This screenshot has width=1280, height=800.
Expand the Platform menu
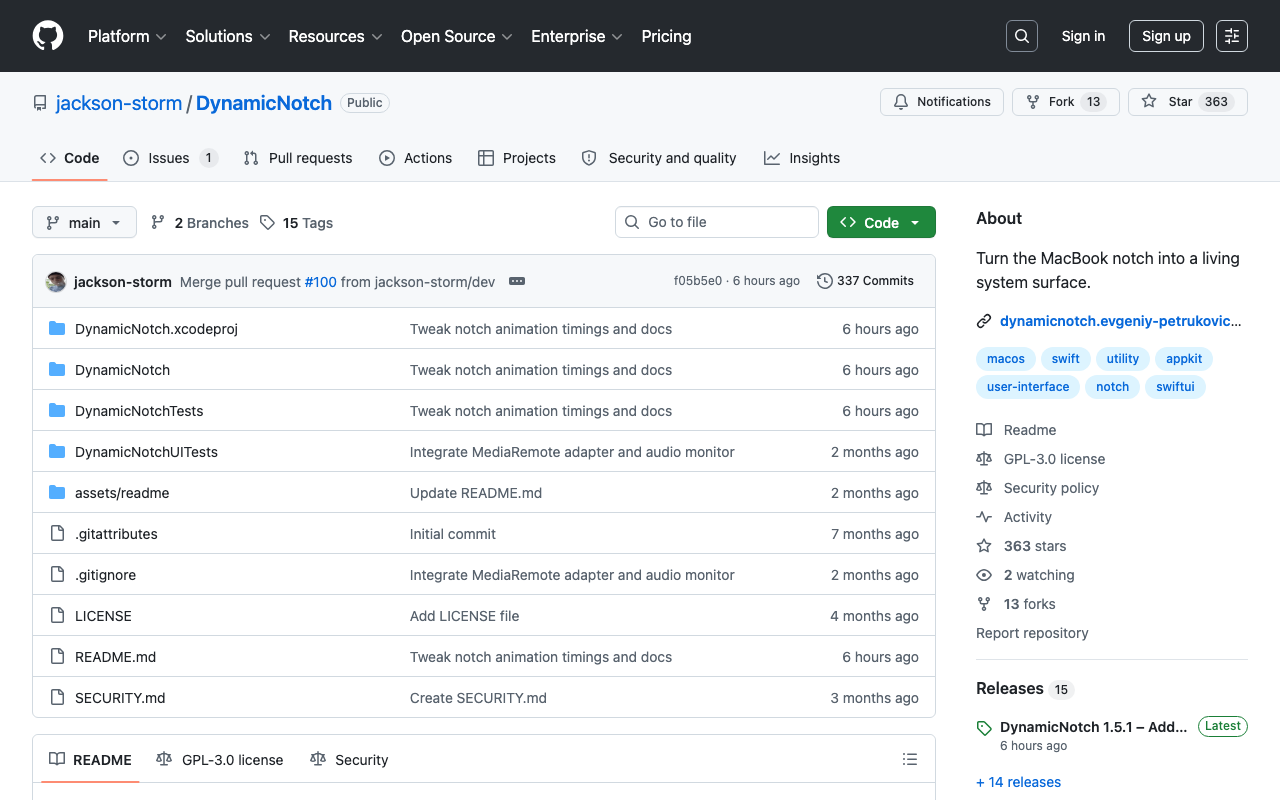coord(129,36)
